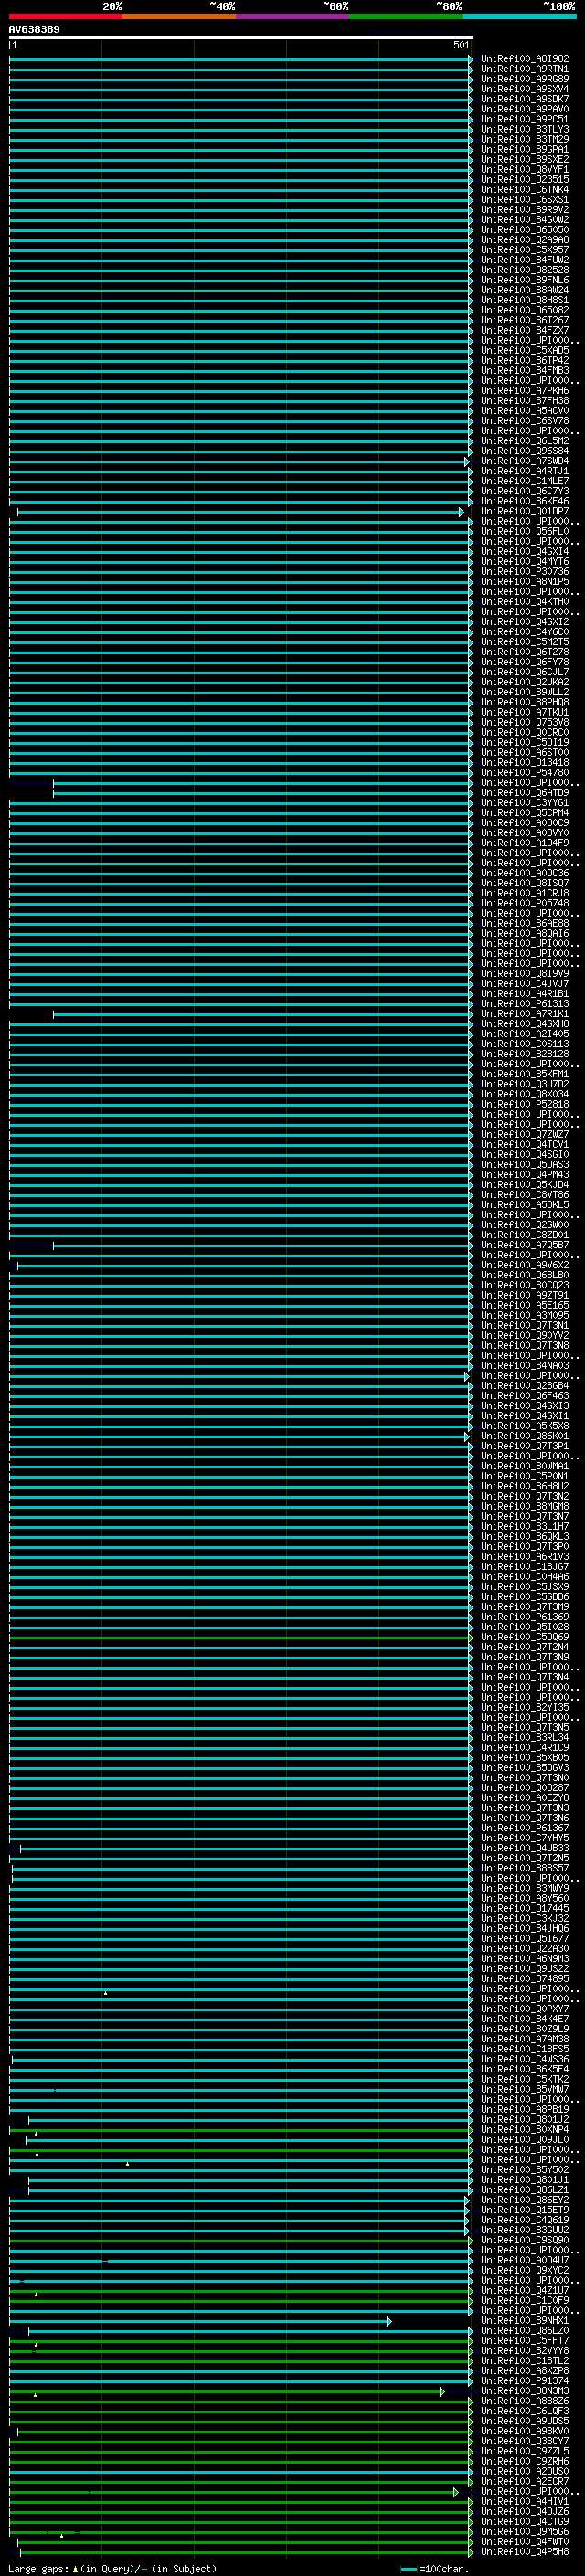Select the AV638389 query label
This screenshot has width=585, height=2576.
(x=34, y=29)
